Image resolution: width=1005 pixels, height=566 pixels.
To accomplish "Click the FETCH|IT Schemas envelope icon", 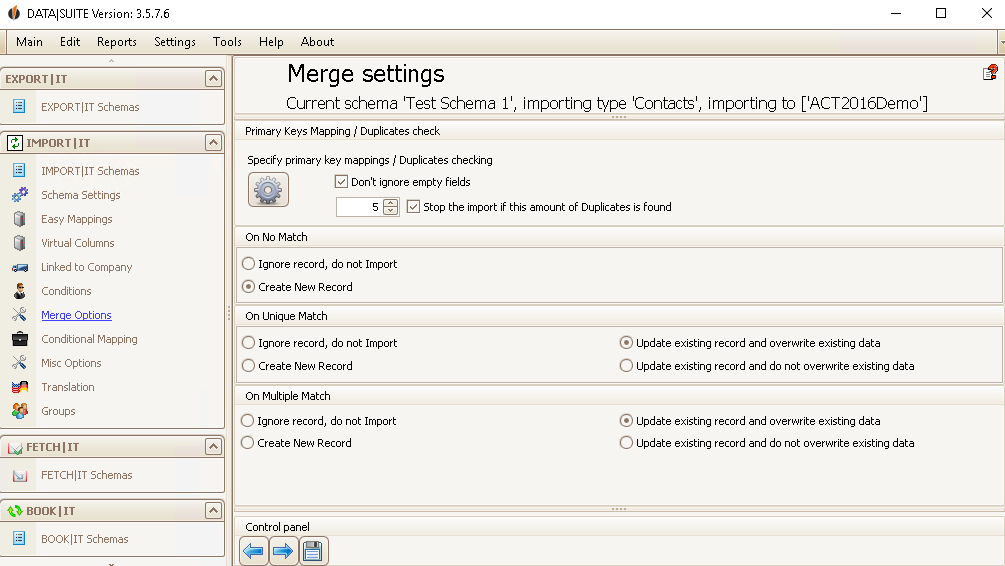I will click(20, 475).
